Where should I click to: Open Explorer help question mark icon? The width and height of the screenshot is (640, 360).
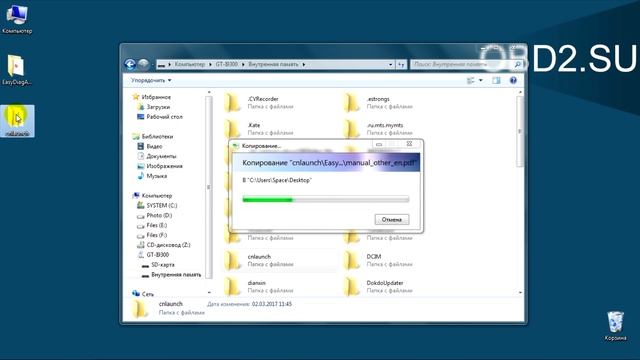click(513, 80)
